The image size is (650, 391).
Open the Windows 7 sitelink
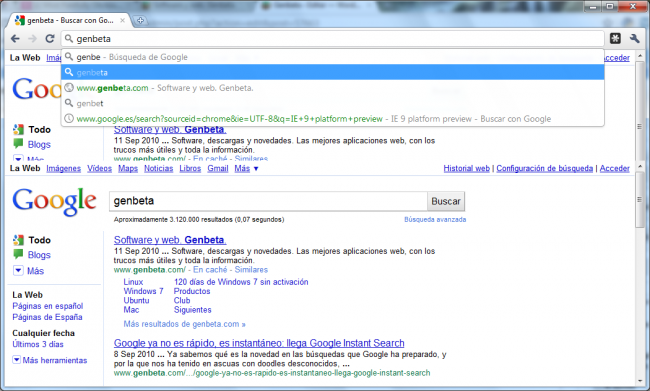[x=143, y=291]
